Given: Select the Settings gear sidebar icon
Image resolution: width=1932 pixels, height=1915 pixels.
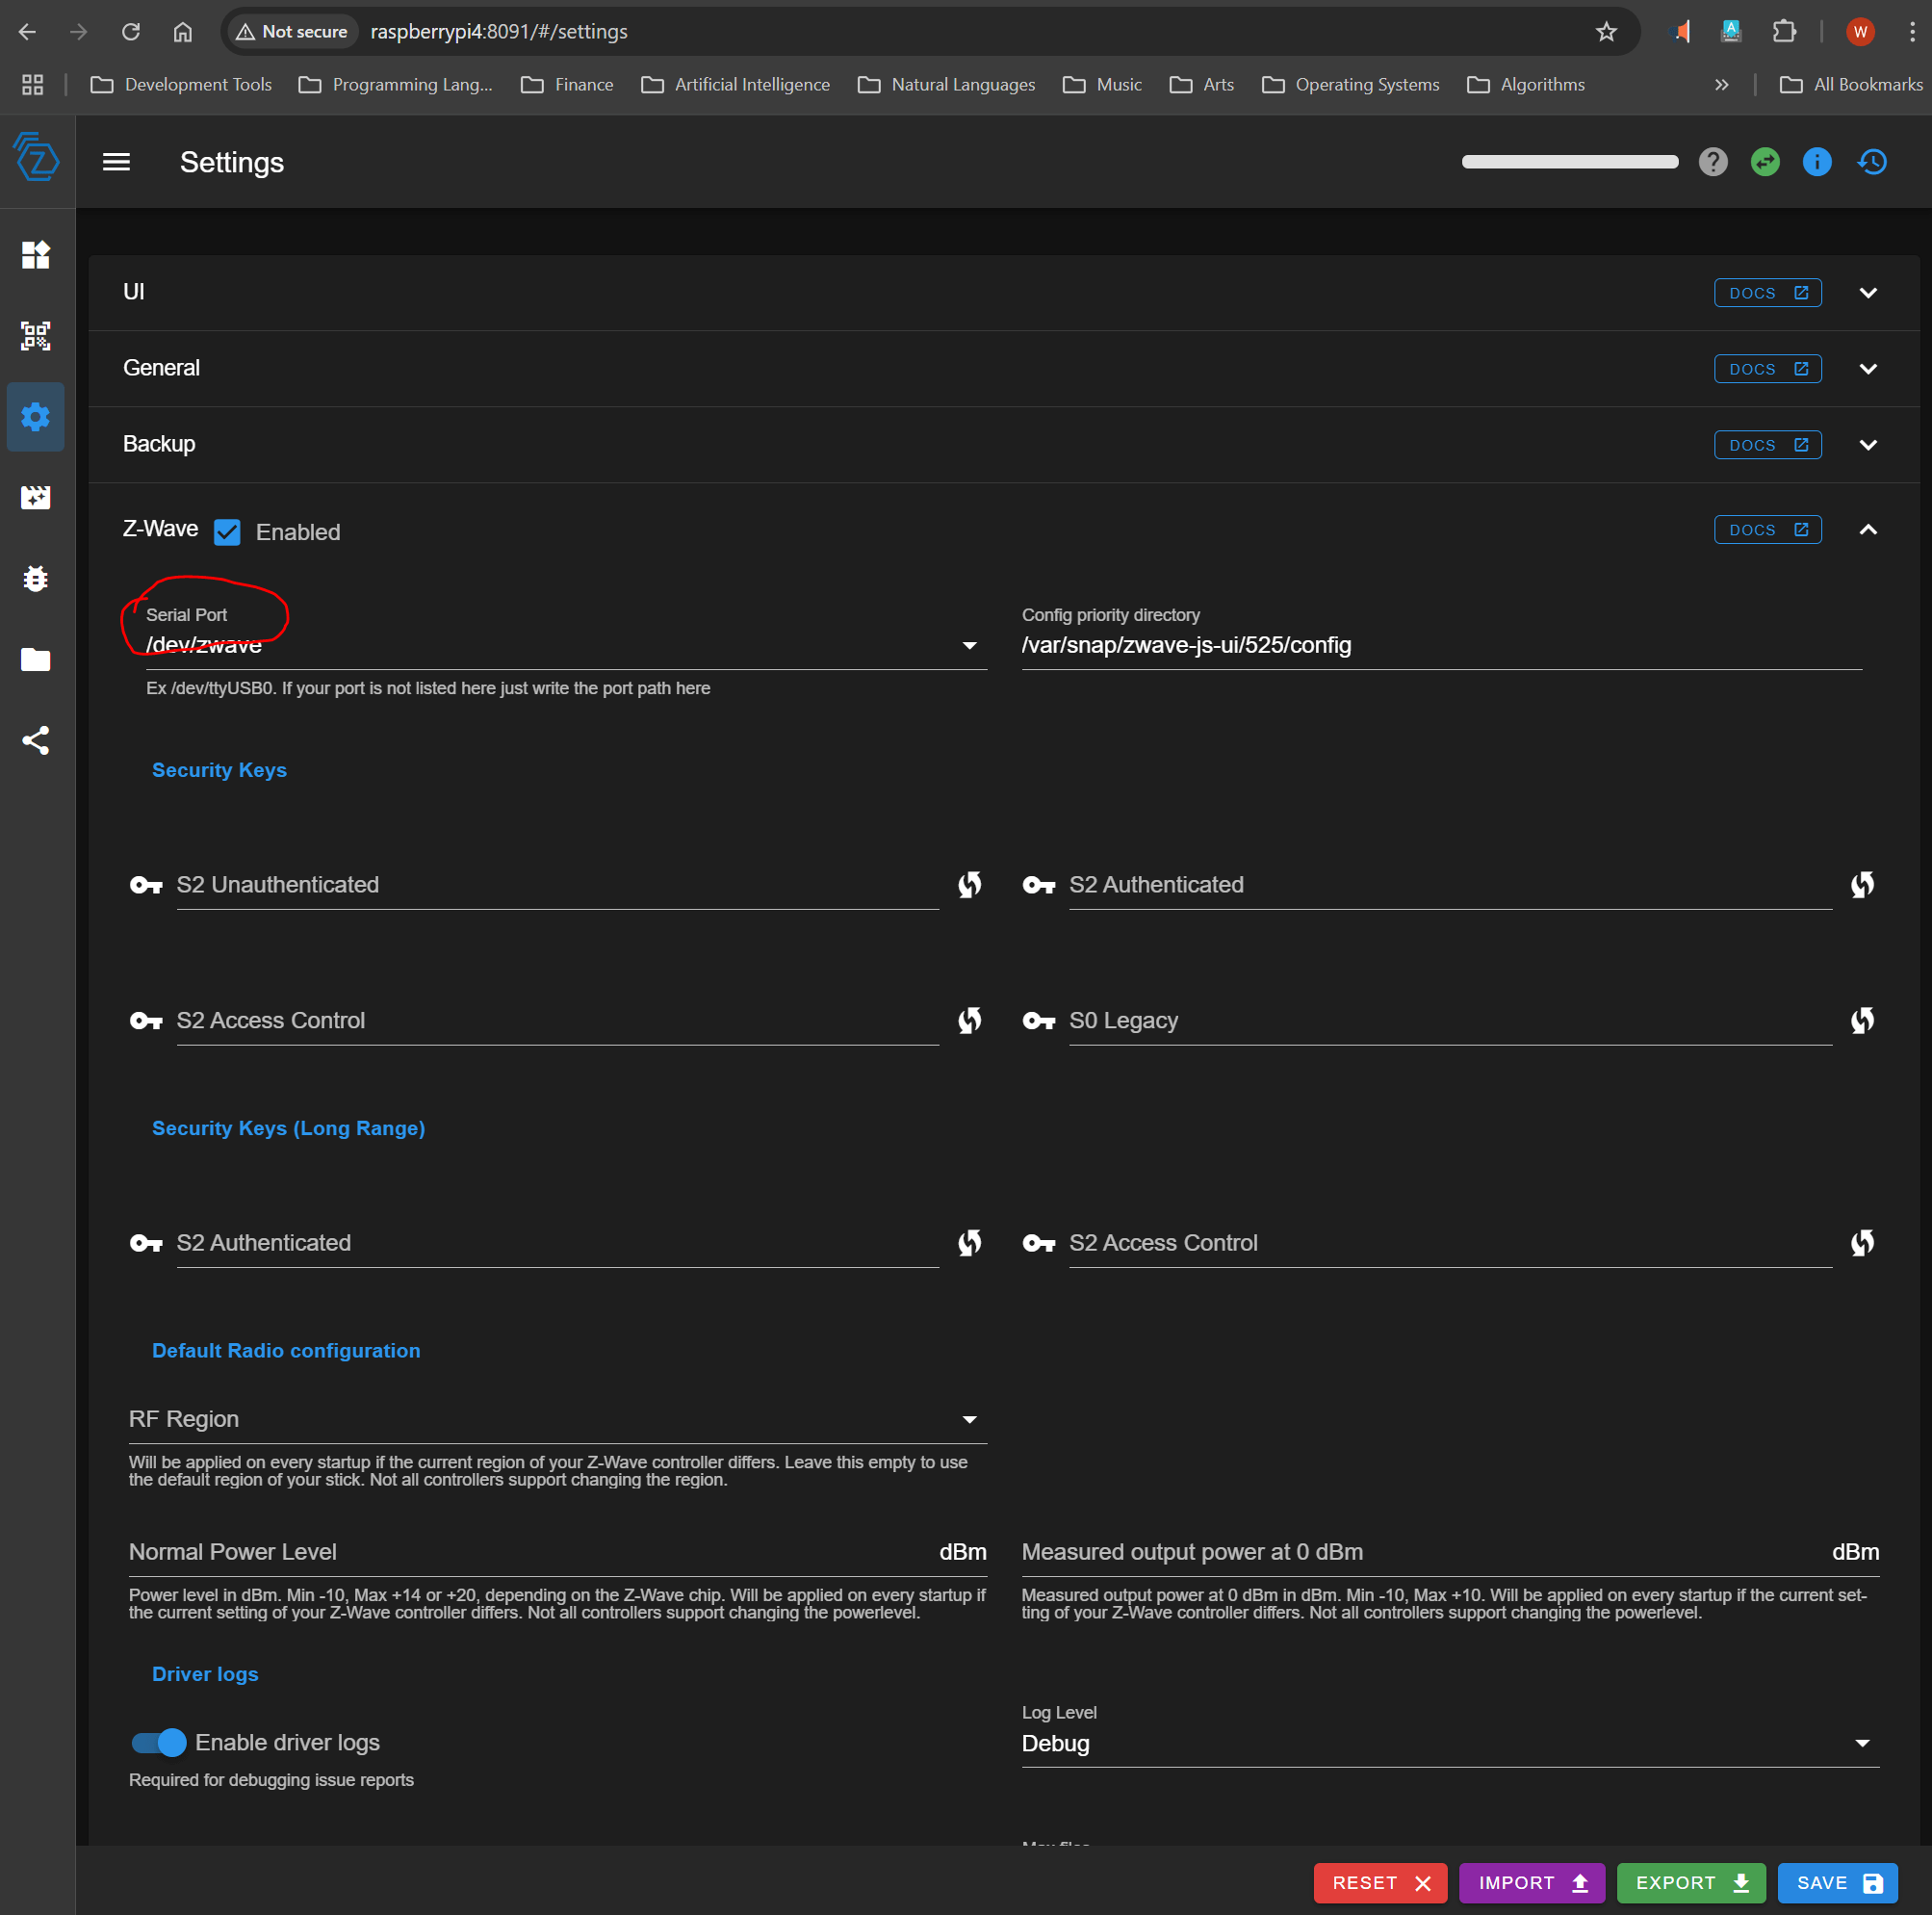Looking at the screenshot, I should click(x=36, y=417).
